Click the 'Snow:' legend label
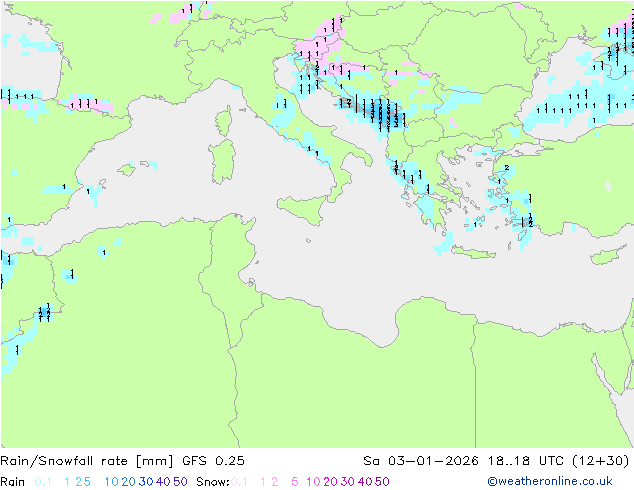The height and width of the screenshot is (490, 634). [213, 482]
